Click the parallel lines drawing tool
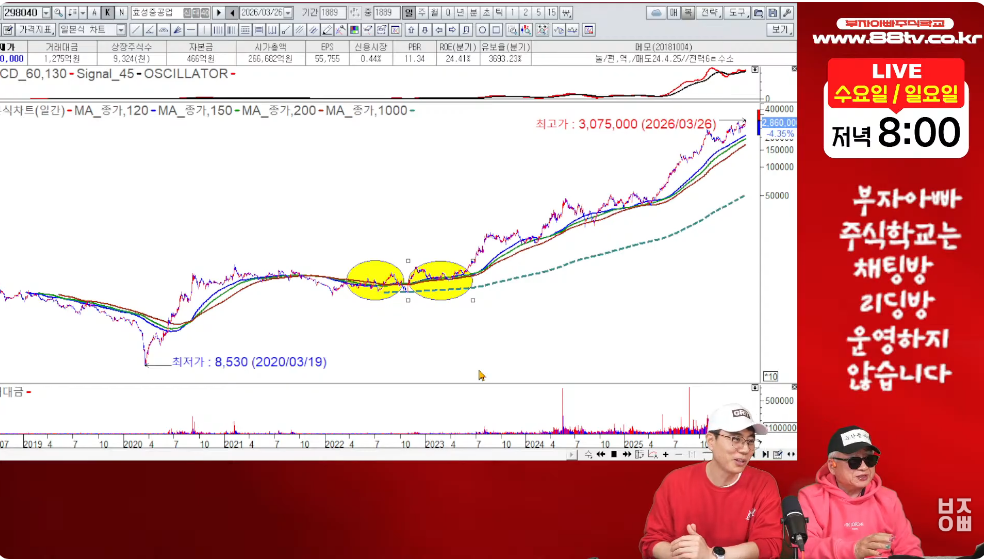Screen dimensions: 984x560 300,30
